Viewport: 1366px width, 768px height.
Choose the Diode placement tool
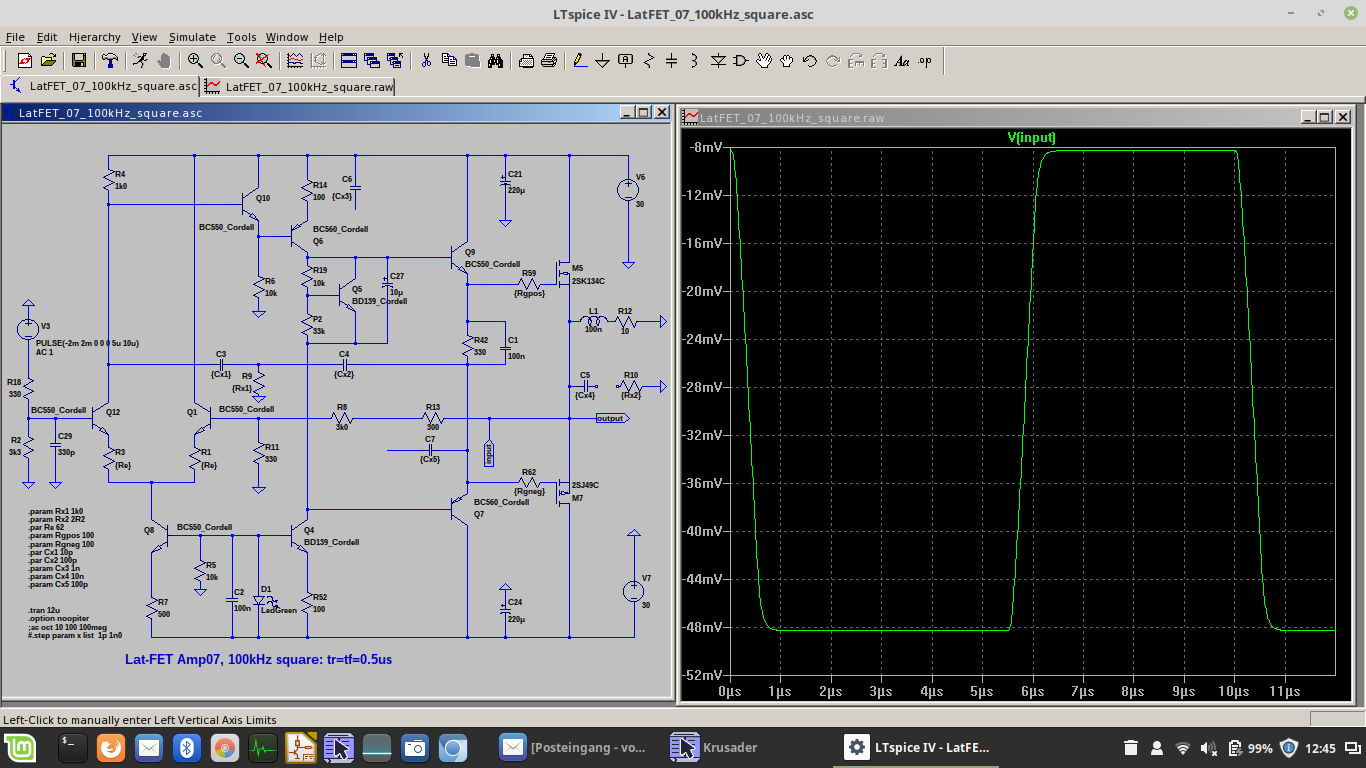coord(718,61)
